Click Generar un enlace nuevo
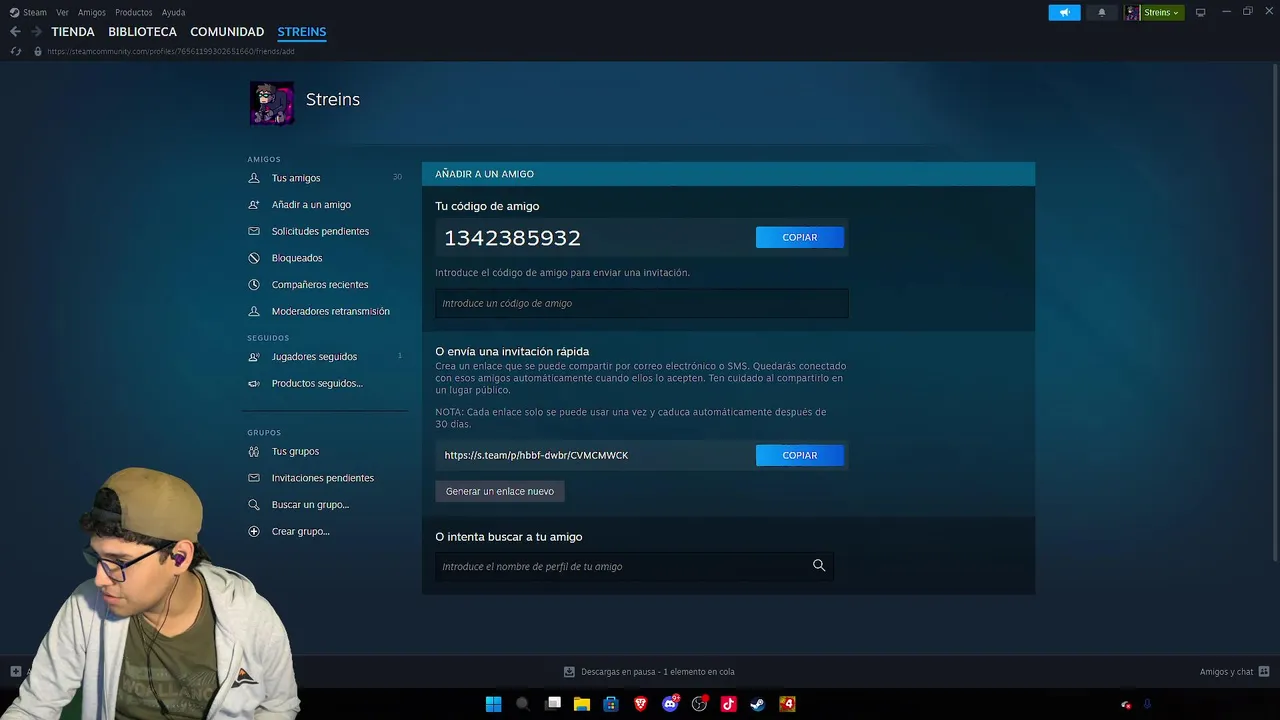The width and height of the screenshot is (1280, 720). 500,491
